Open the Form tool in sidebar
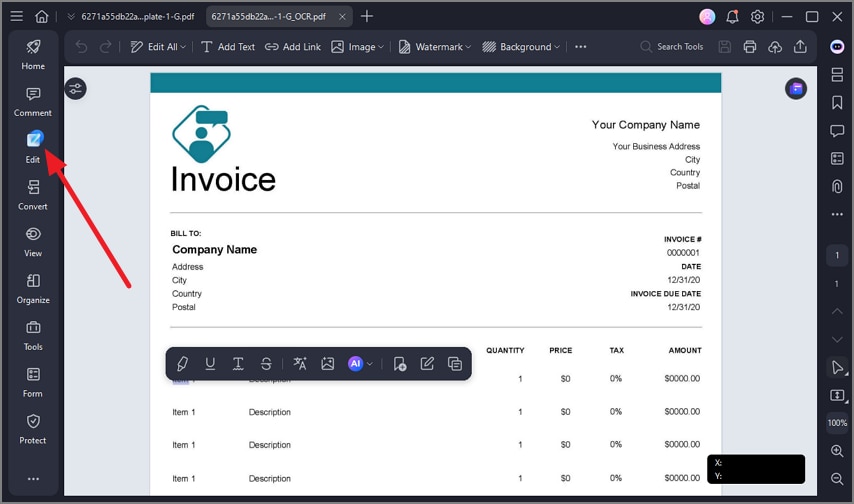Image resolution: width=854 pixels, height=504 pixels. click(33, 382)
